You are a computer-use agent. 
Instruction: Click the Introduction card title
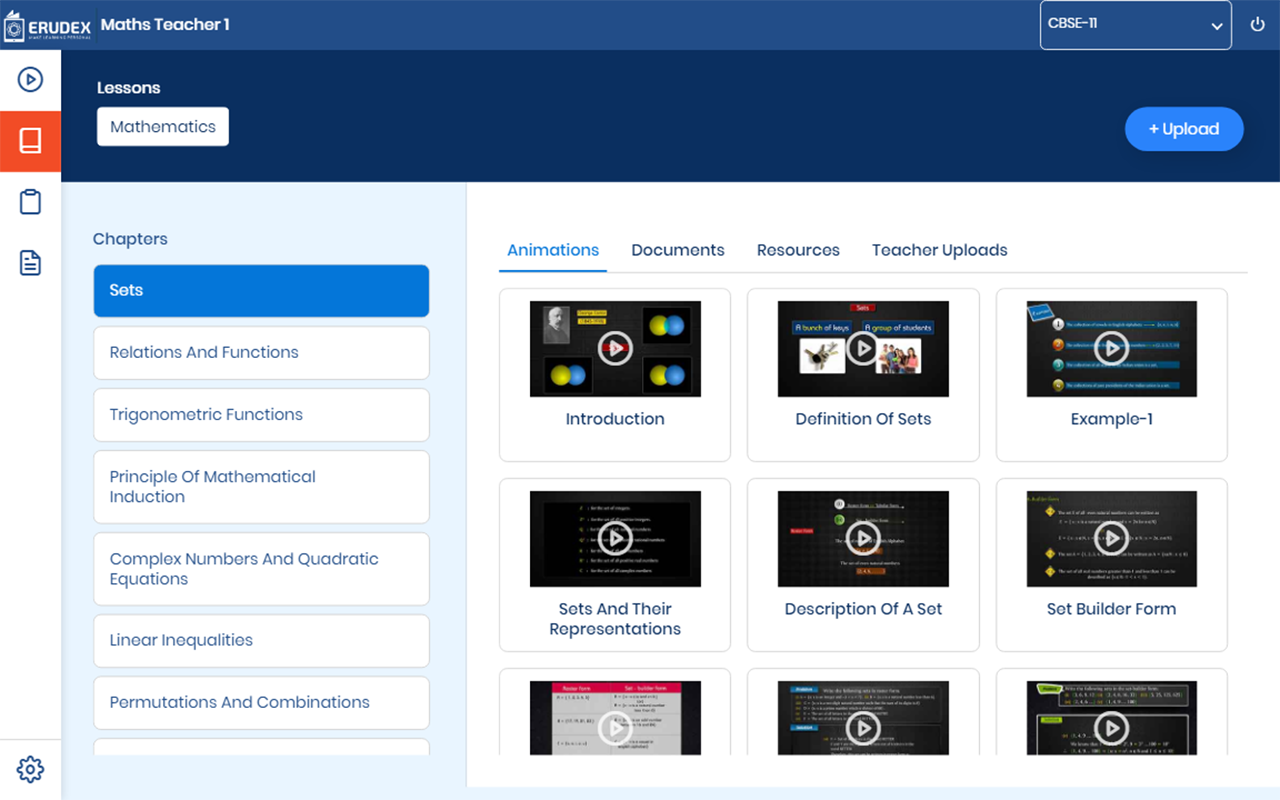click(615, 419)
